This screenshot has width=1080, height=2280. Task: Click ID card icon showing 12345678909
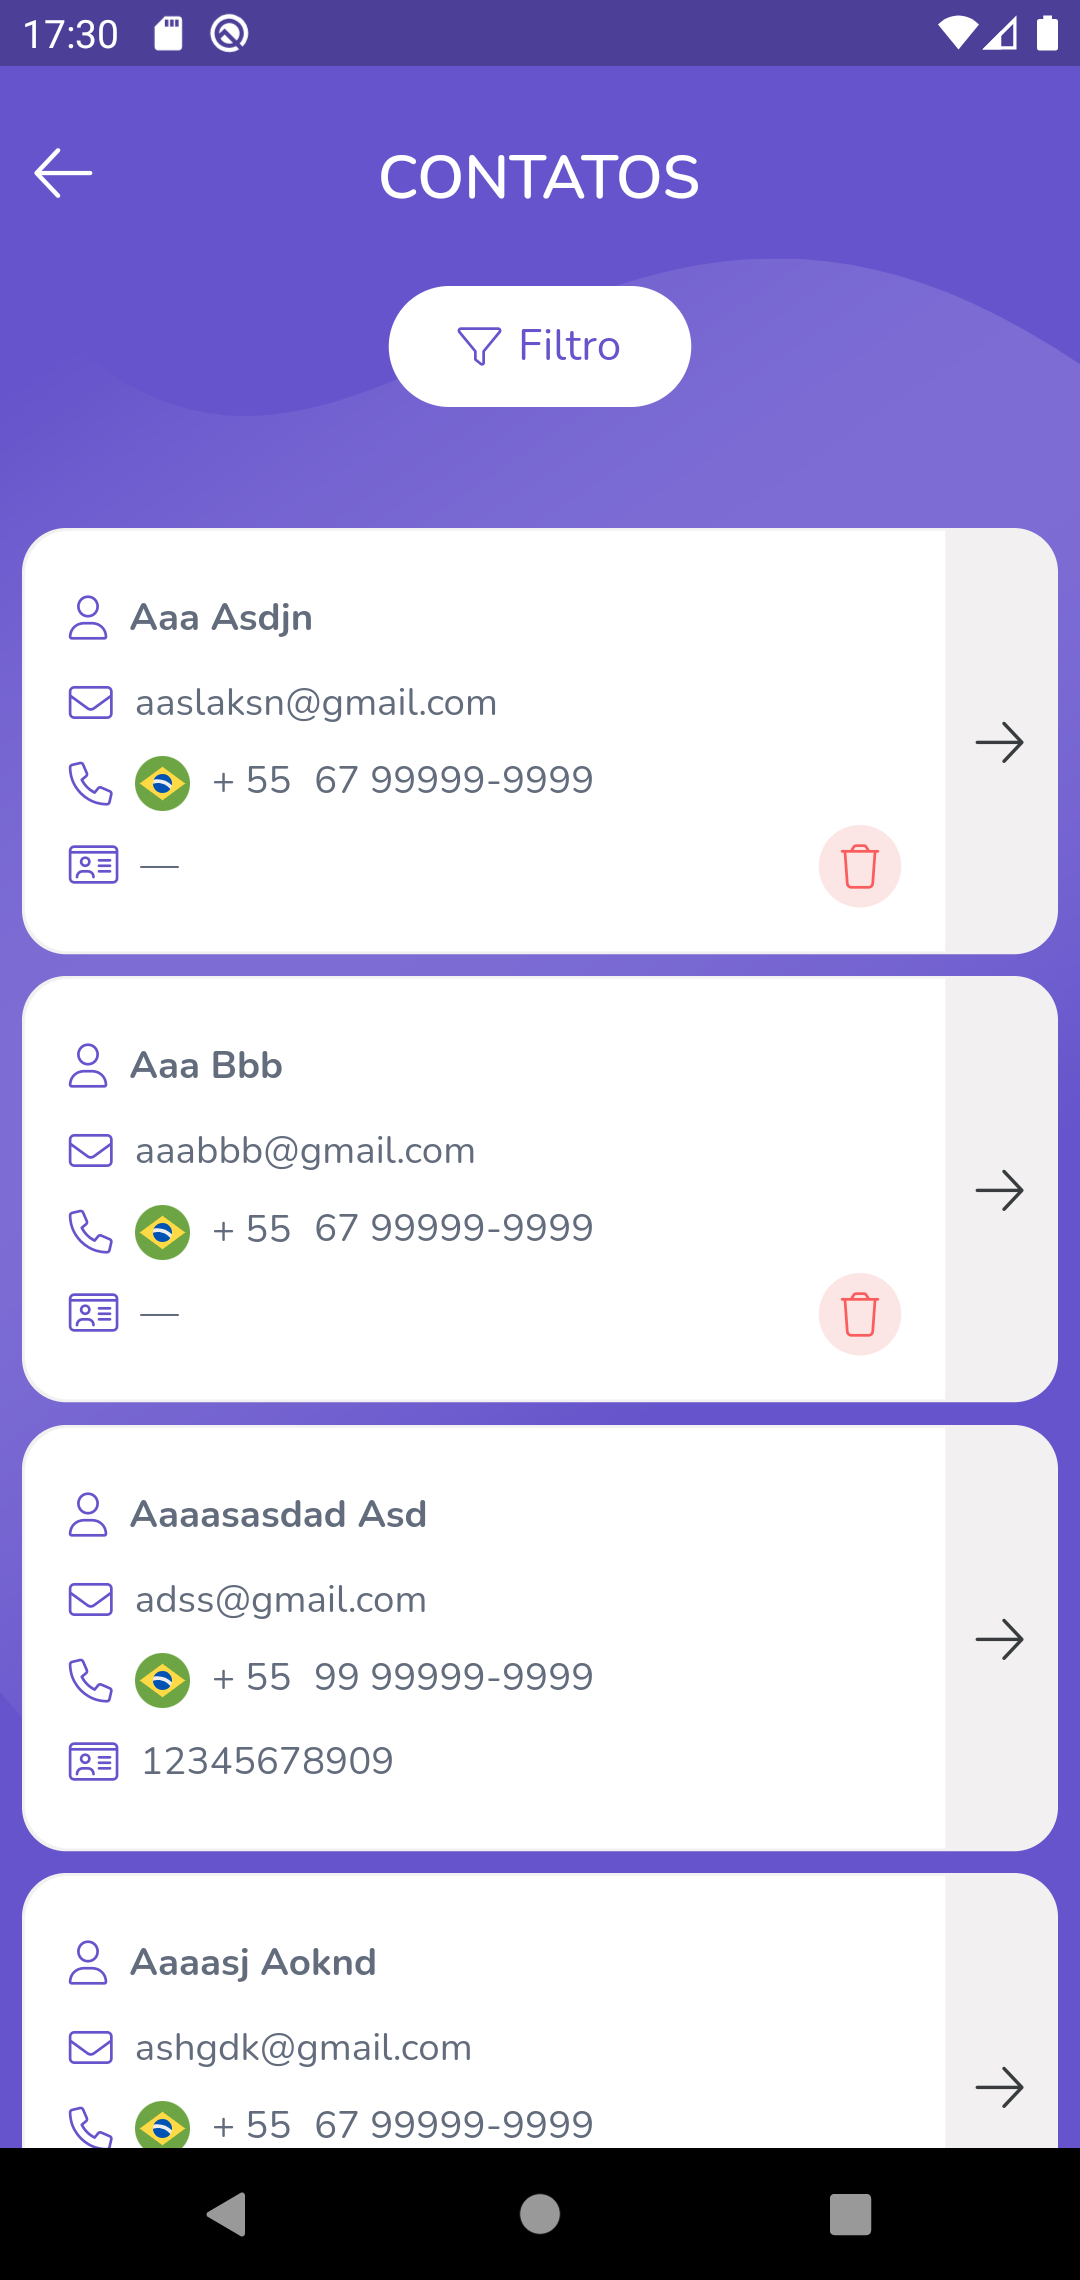click(93, 1761)
